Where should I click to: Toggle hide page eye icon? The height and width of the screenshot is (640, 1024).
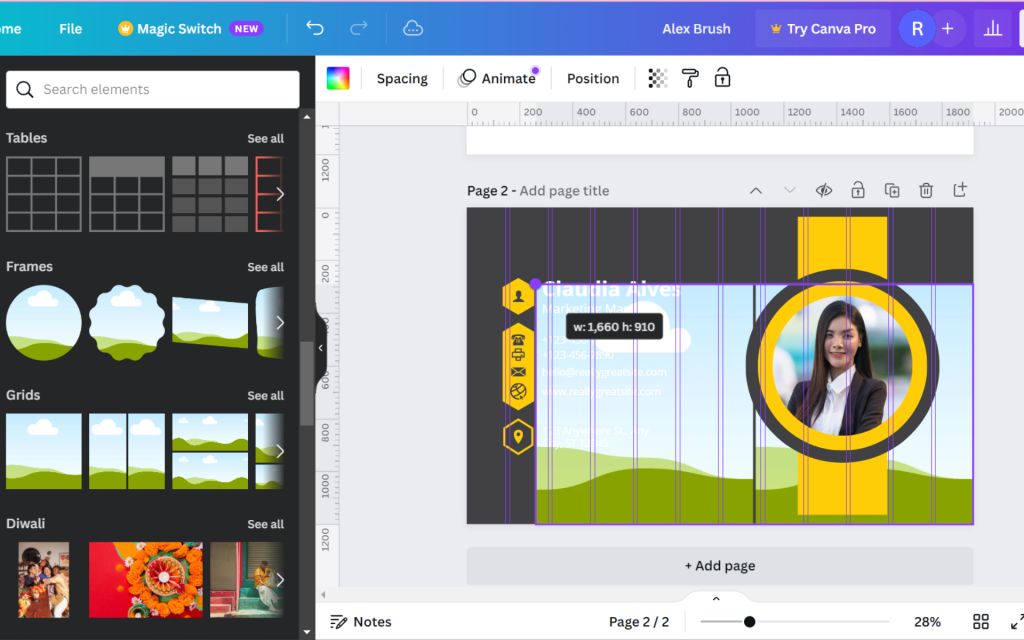tap(824, 191)
